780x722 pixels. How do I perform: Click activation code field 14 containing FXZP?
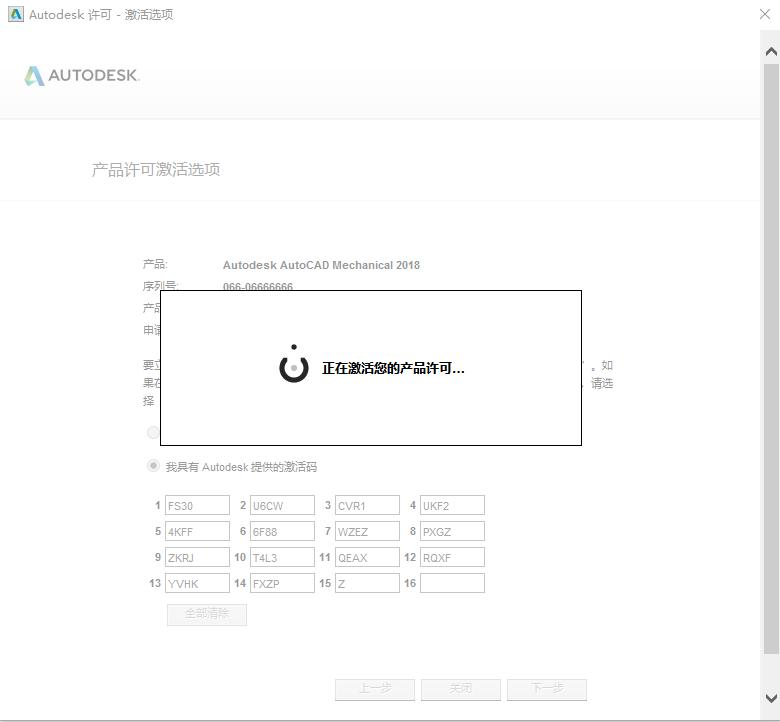[x=283, y=583]
